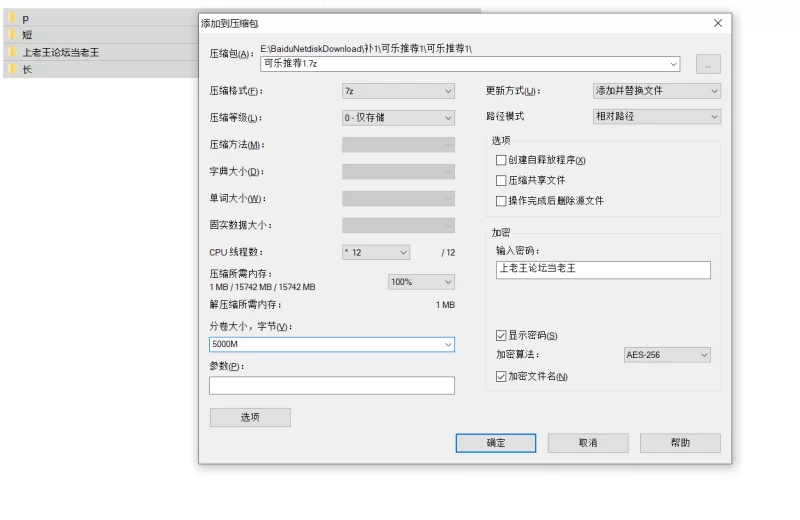Image resolution: width=800 pixels, height=520 pixels.
Task: Open memory usage 100% dropdown
Action: [421, 282]
